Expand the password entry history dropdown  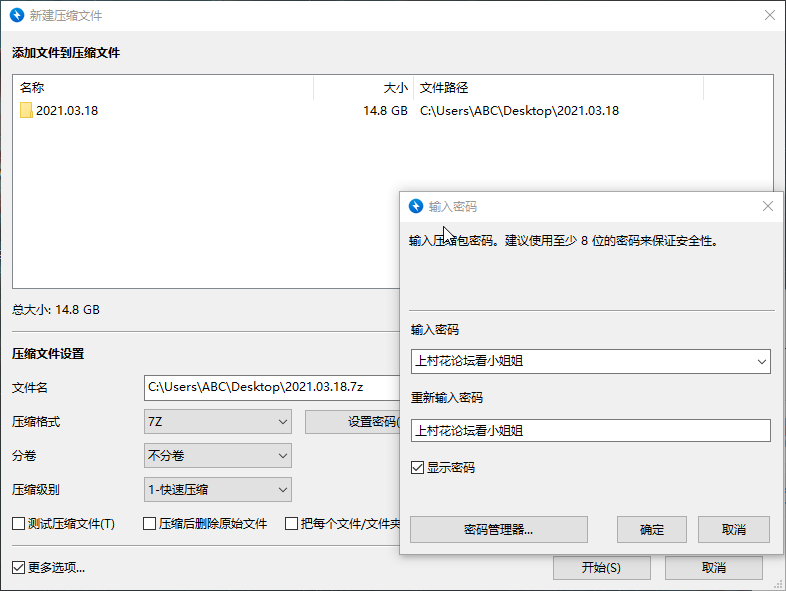click(x=761, y=361)
